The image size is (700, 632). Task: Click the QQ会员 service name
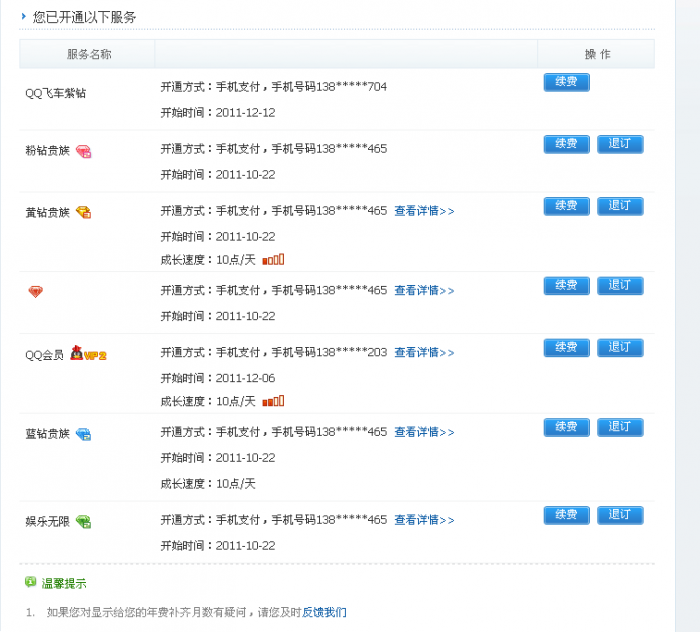(45, 355)
